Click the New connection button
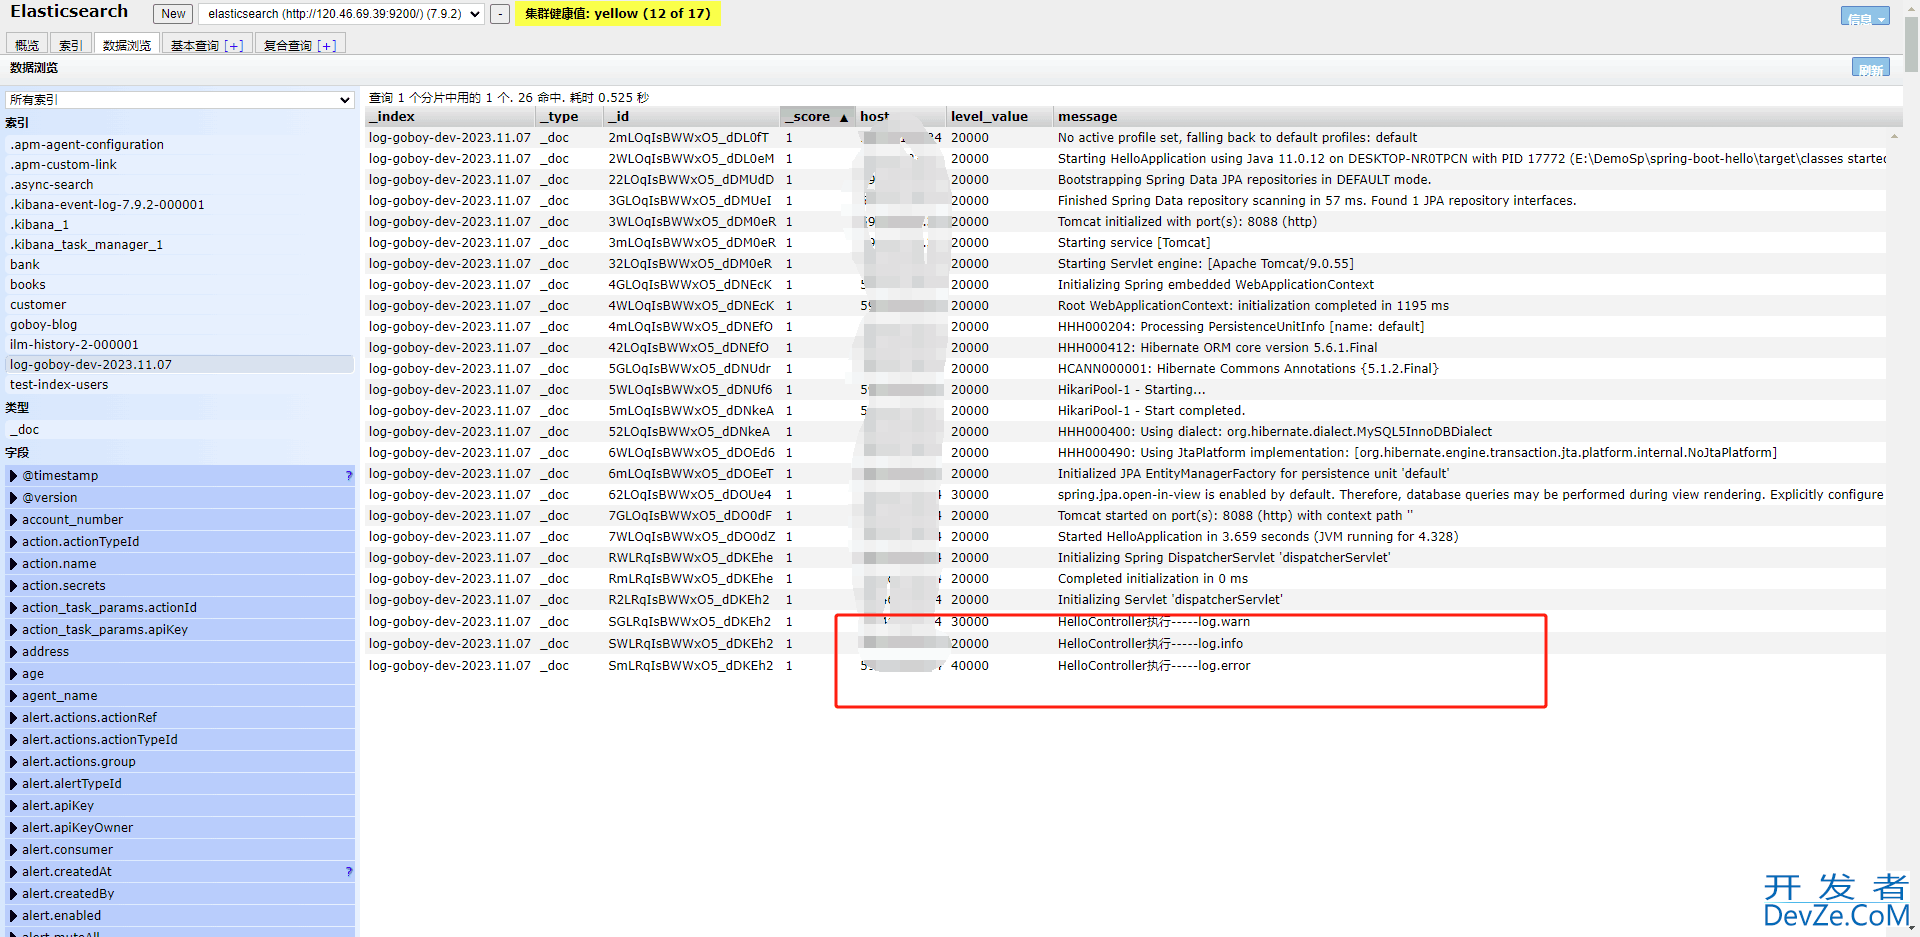1920x937 pixels. click(x=173, y=14)
